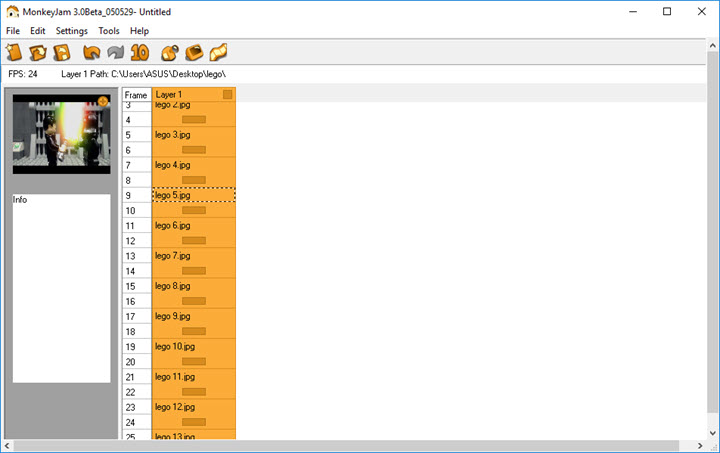Open the Settings menu
This screenshot has height=453, width=720.
[72, 31]
